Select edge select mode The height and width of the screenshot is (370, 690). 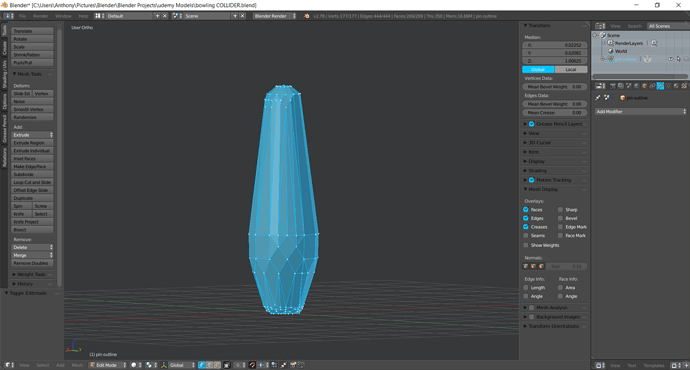coord(209,365)
